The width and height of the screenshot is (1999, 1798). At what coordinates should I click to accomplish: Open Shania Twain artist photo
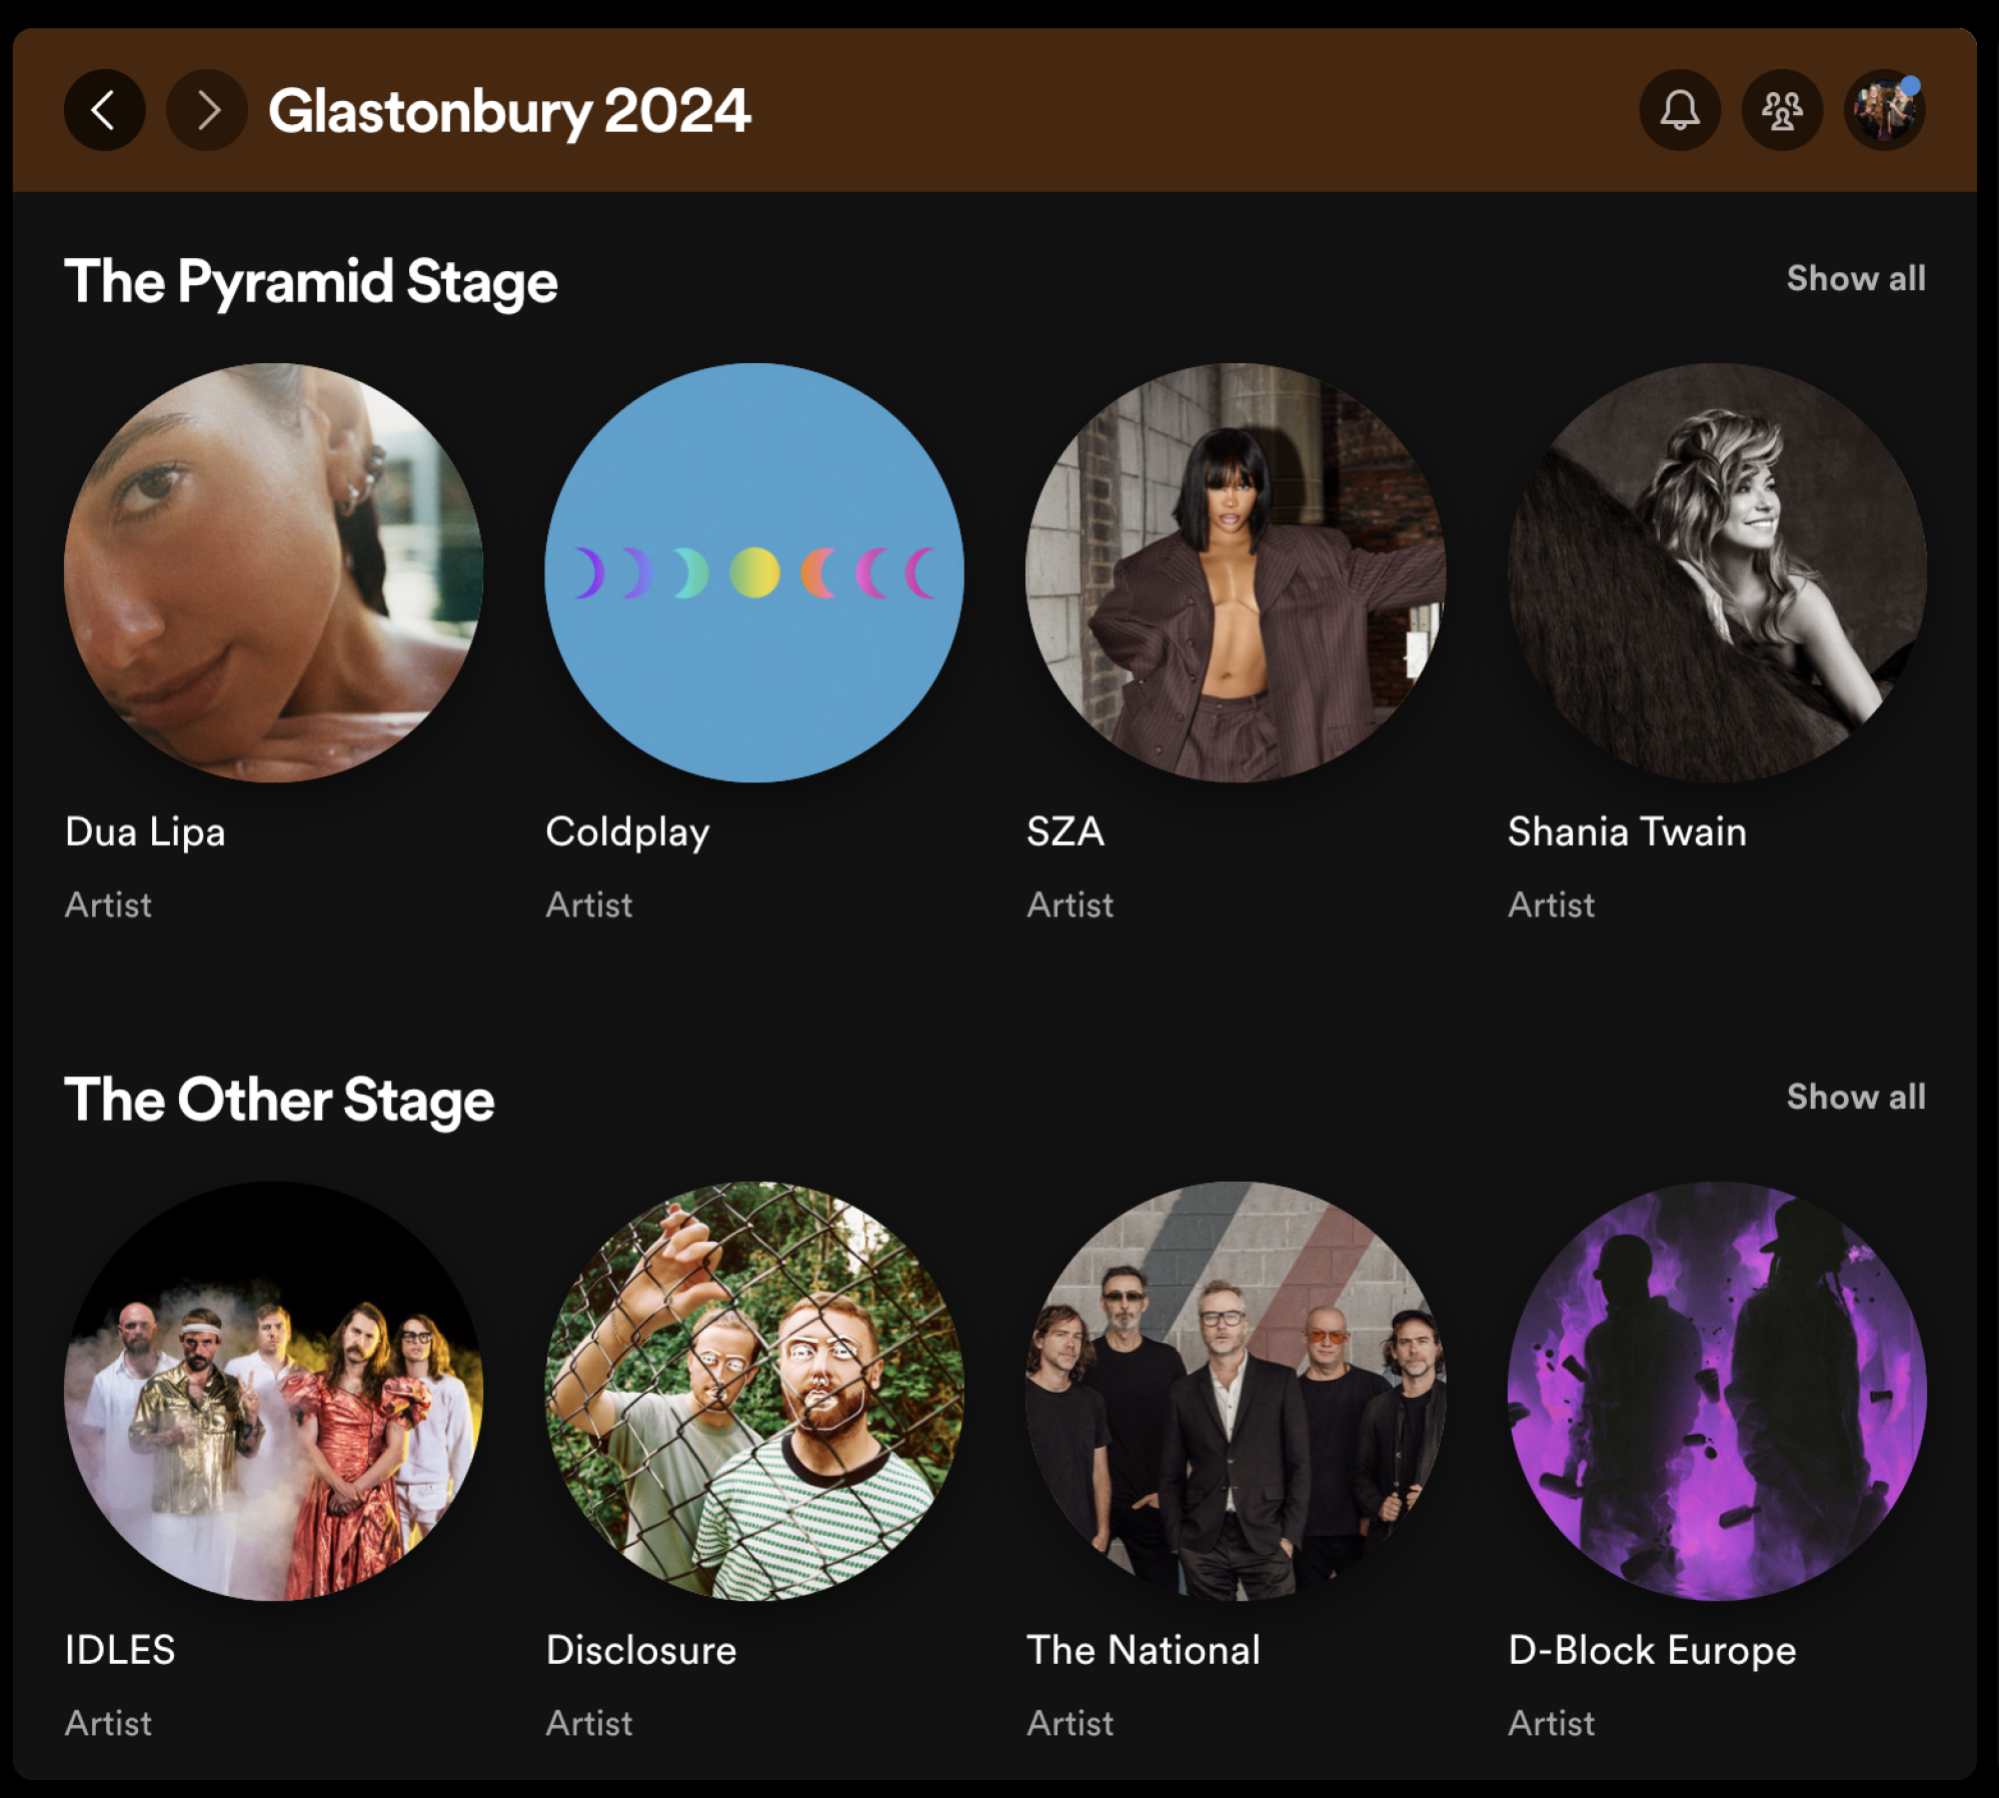[x=1717, y=572]
